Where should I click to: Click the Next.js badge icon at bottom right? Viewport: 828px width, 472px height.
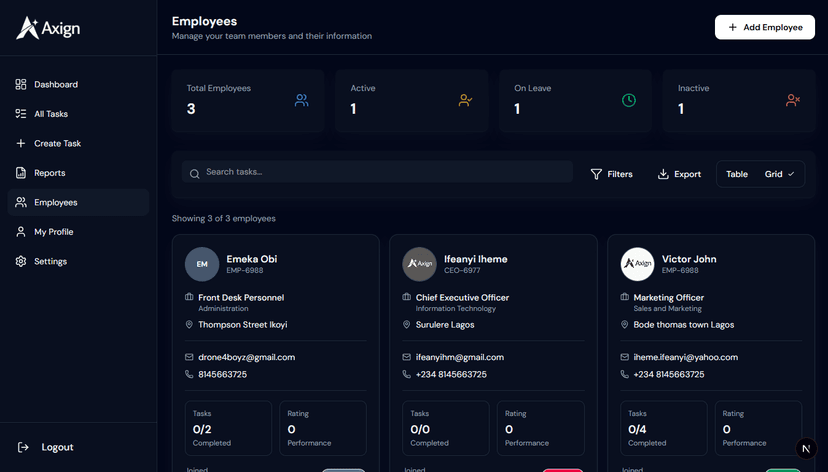807,449
